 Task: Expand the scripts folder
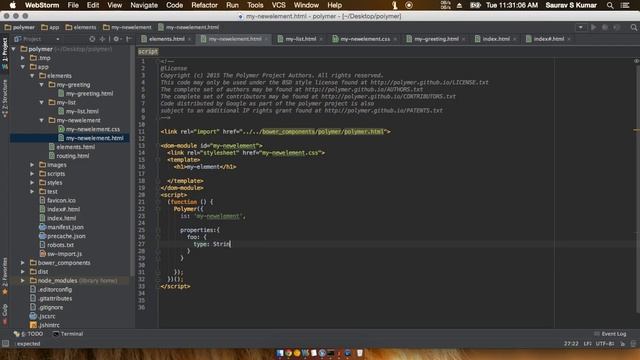tap(32, 174)
